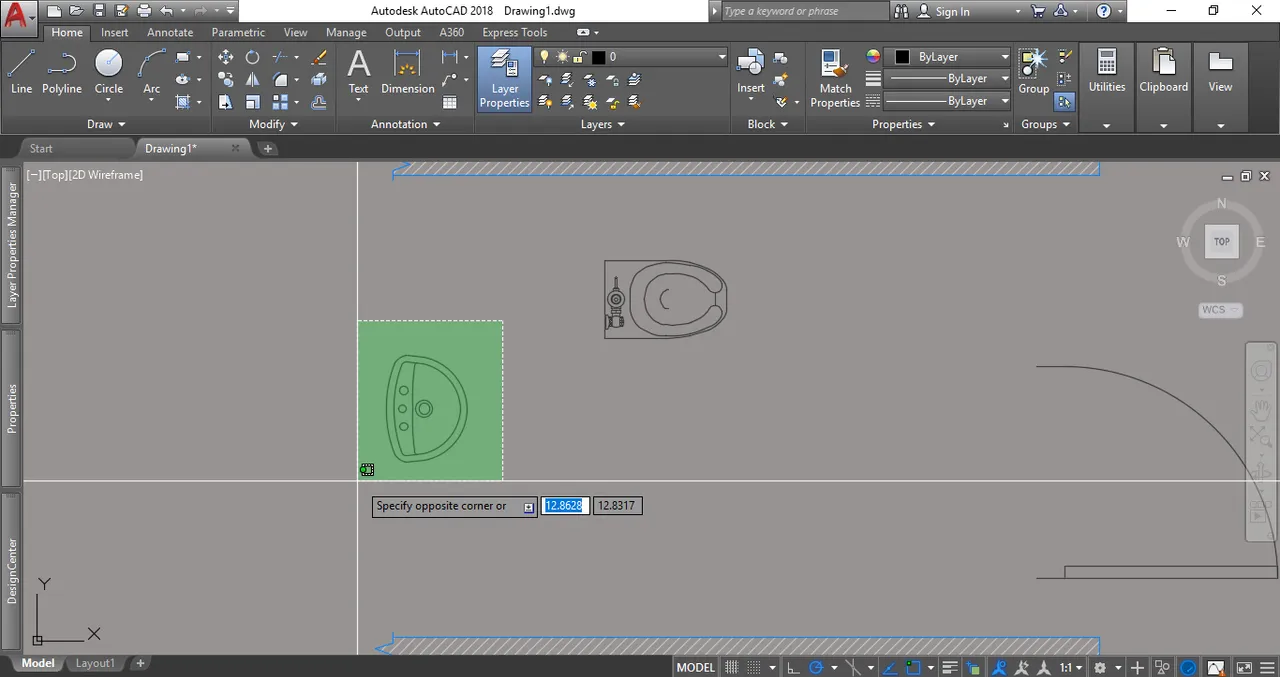Toggle the grid display in status bar
Viewport: 1280px width, 677px height.
732,667
